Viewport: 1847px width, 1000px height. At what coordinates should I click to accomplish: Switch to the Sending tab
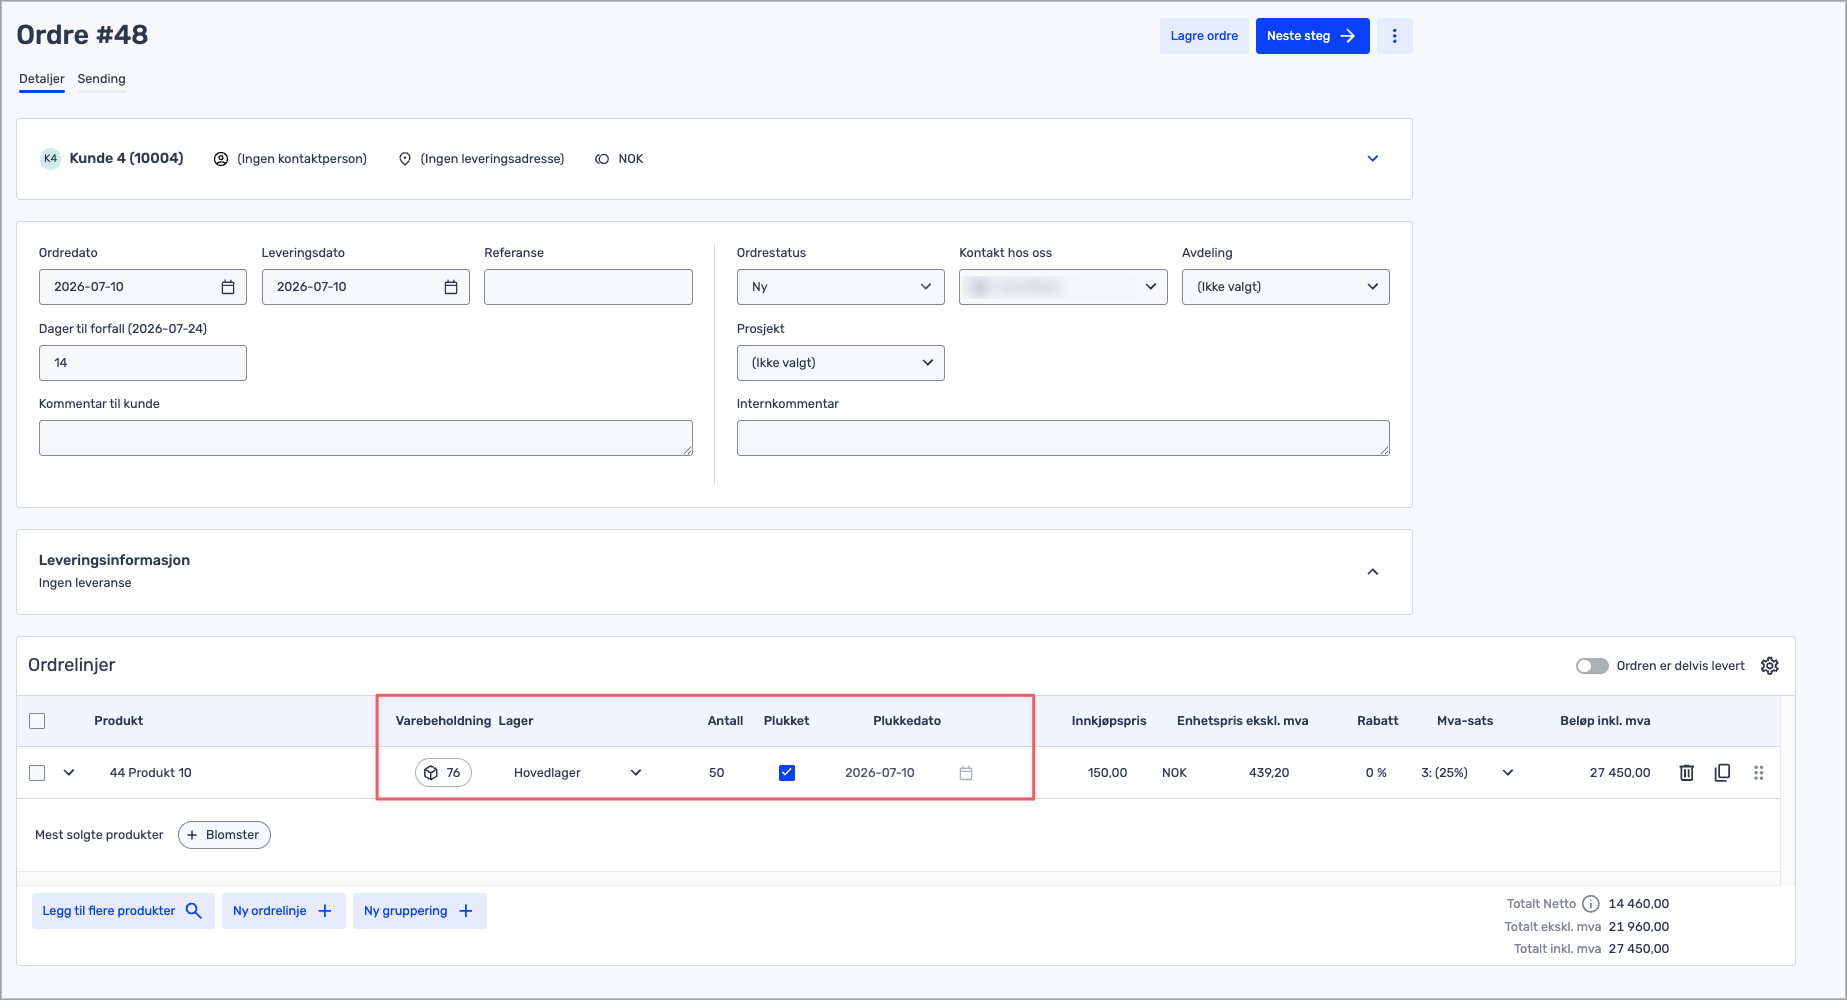point(102,79)
